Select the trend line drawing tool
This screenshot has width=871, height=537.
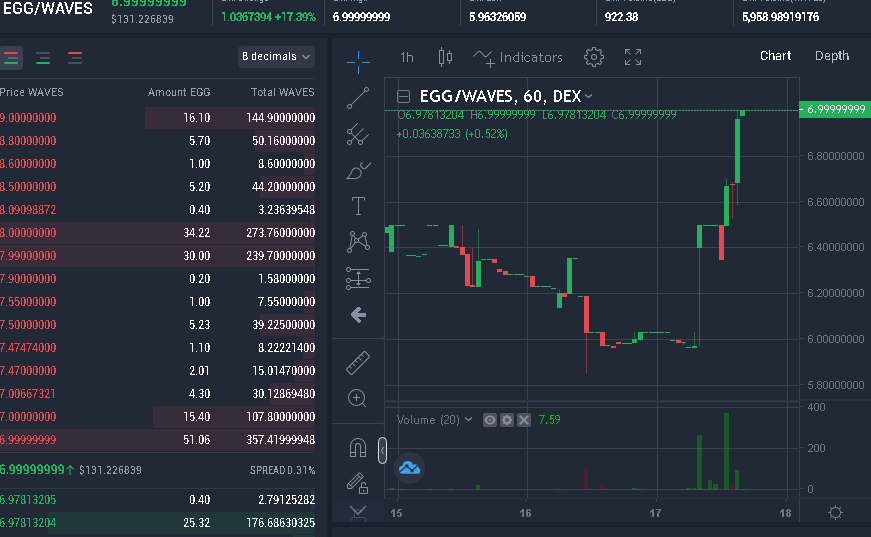(x=358, y=98)
